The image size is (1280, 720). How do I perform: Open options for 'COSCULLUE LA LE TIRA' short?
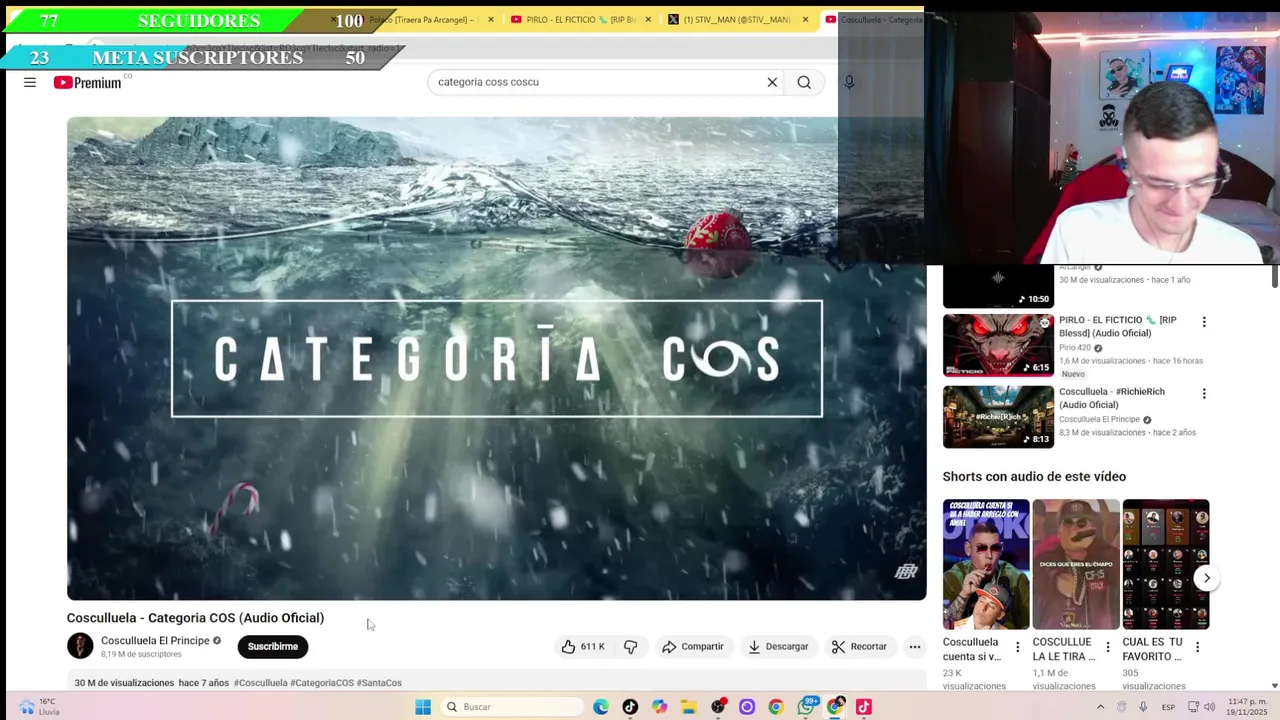click(x=1107, y=648)
